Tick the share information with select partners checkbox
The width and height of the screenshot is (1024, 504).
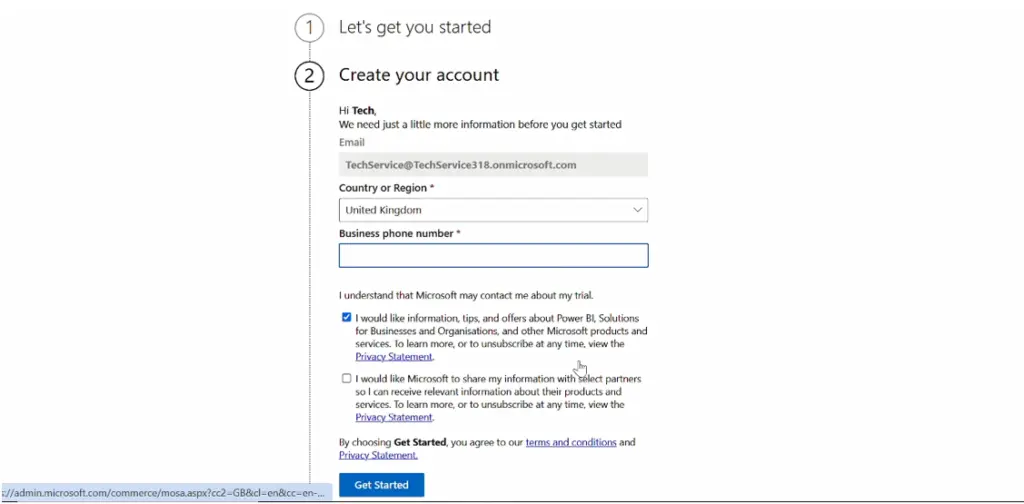click(x=346, y=378)
